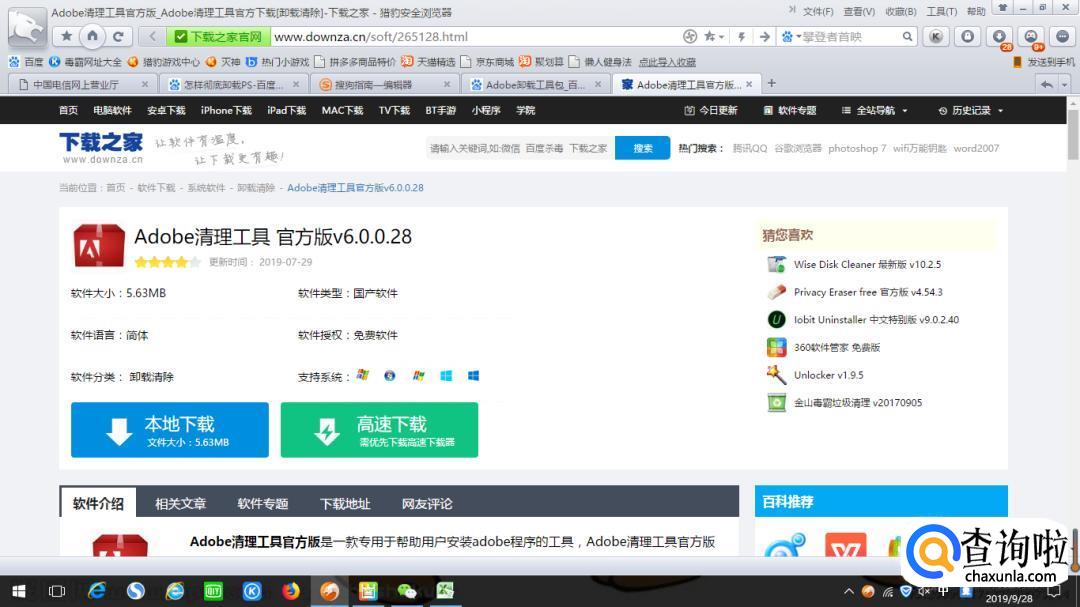Viewport: 1080px width, 607px height.
Task: Switch to 相关文章 tab
Action: (180, 504)
